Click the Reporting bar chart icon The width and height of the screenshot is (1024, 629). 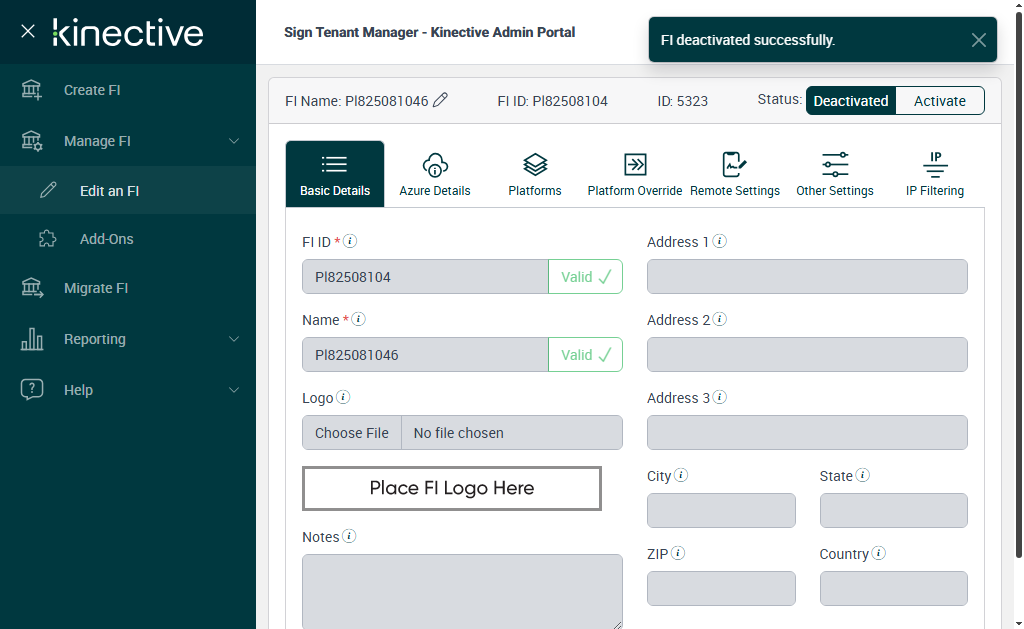(31, 338)
